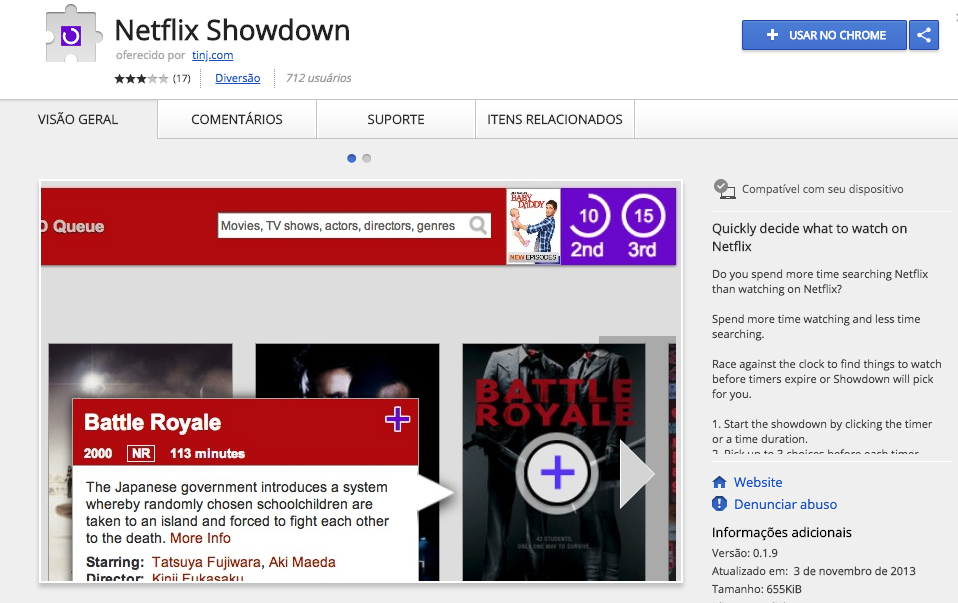Click the plus icon in Battle Royale popup
The width and height of the screenshot is (958, 603).
point(398,419)
